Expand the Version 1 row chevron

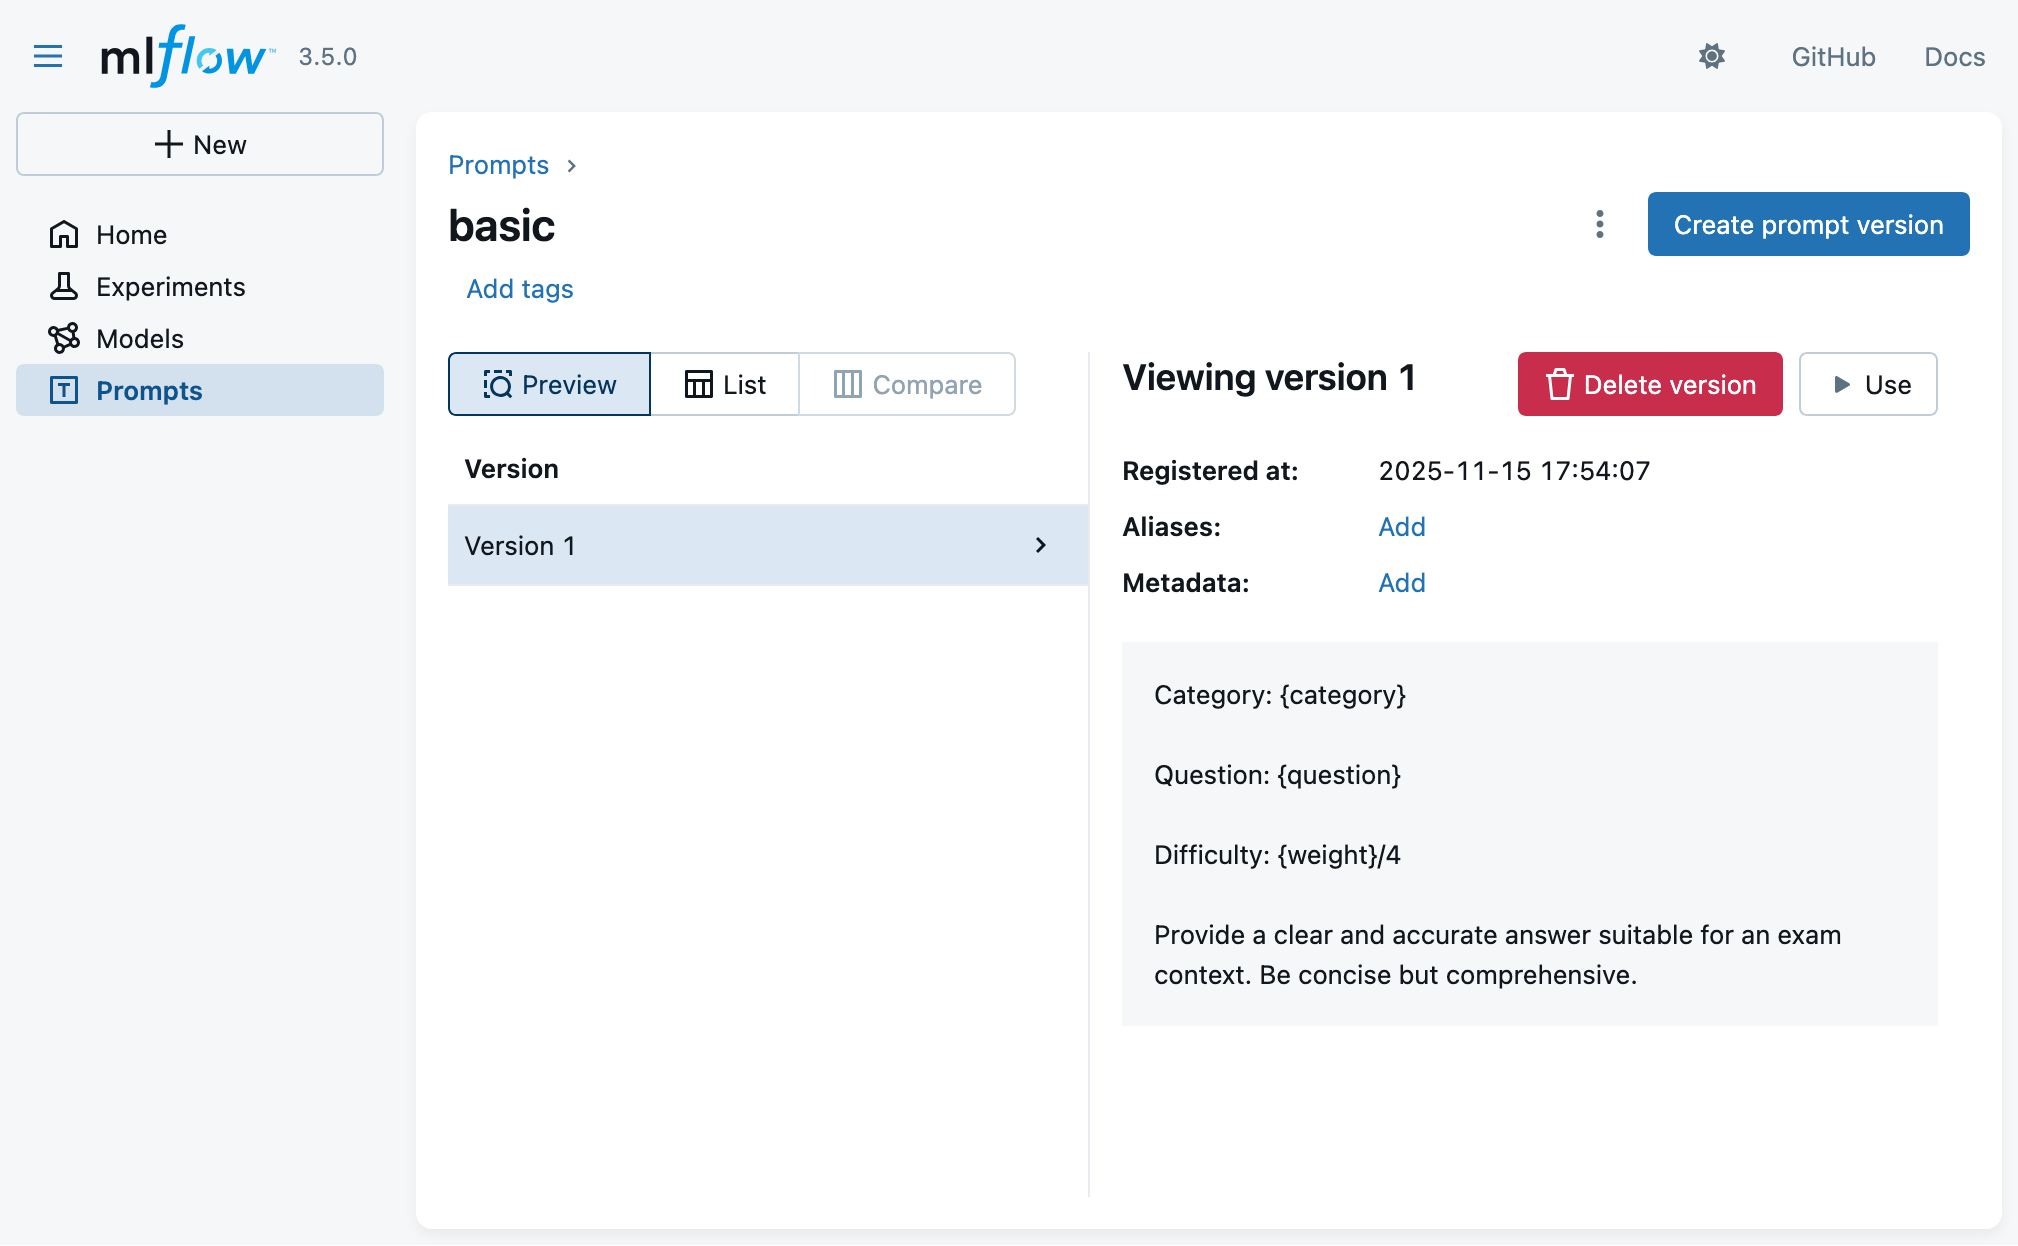(1040, 545)
